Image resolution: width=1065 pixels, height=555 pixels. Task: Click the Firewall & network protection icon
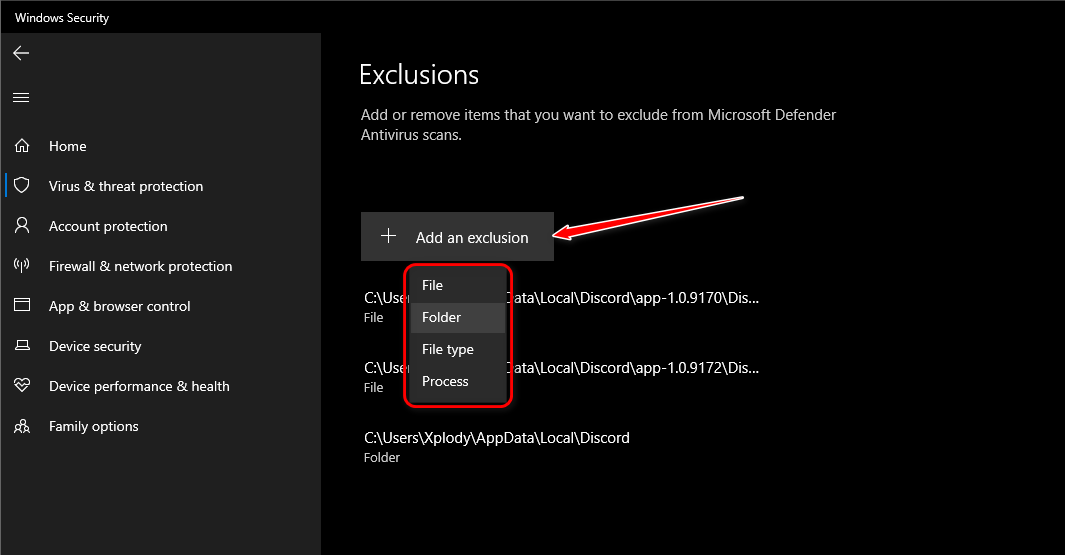[x=22, y=266]
